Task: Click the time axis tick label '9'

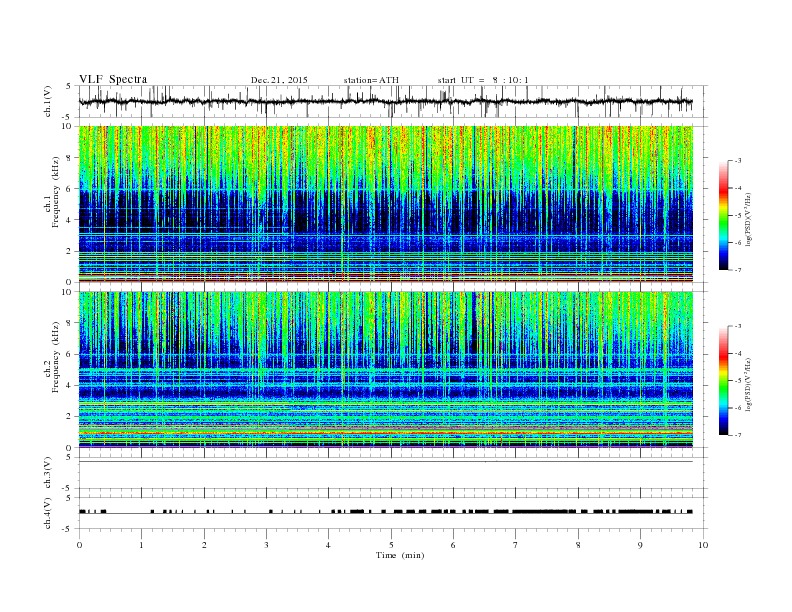Action: pyautogui.click(x=640, y=545)
